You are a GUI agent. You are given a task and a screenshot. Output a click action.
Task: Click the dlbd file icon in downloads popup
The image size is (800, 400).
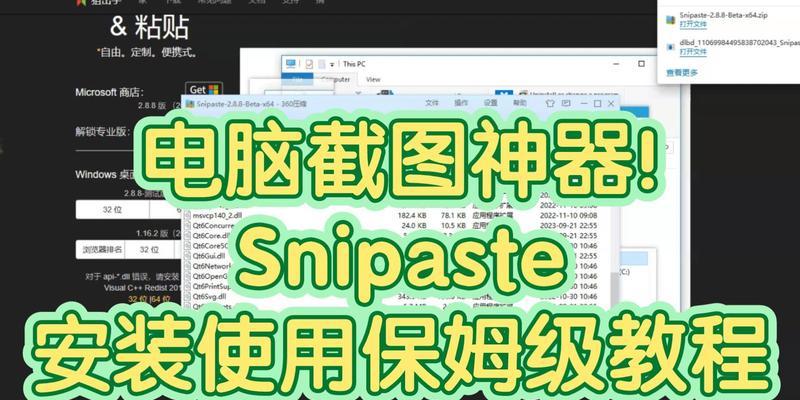coord(669,47)
